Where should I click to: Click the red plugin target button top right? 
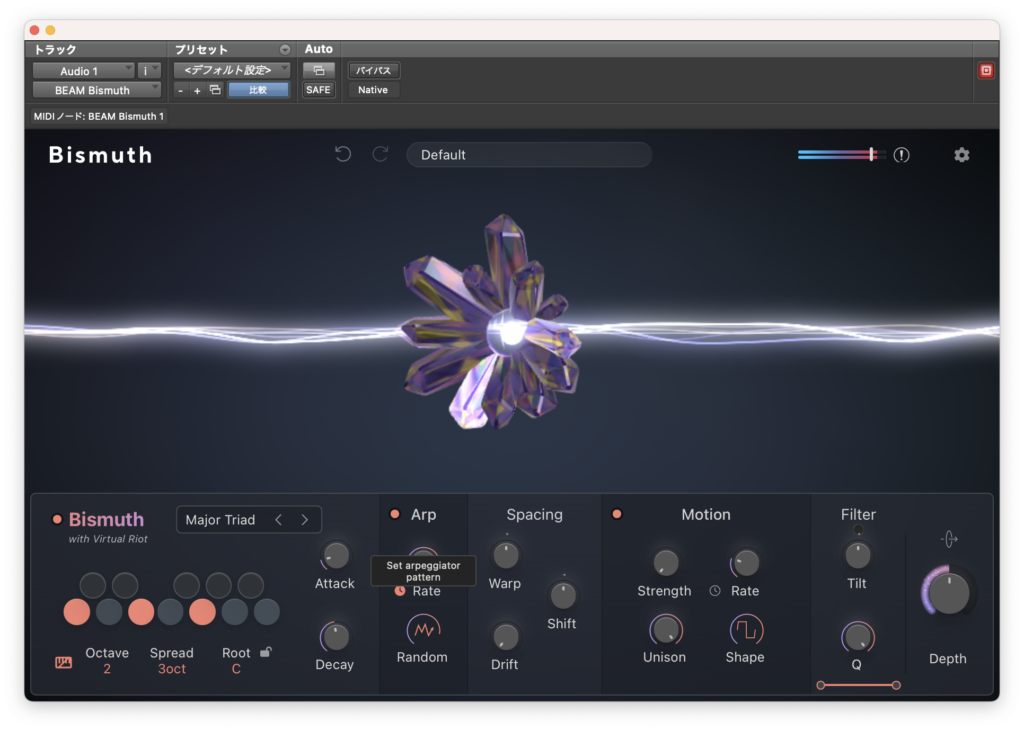986,71
